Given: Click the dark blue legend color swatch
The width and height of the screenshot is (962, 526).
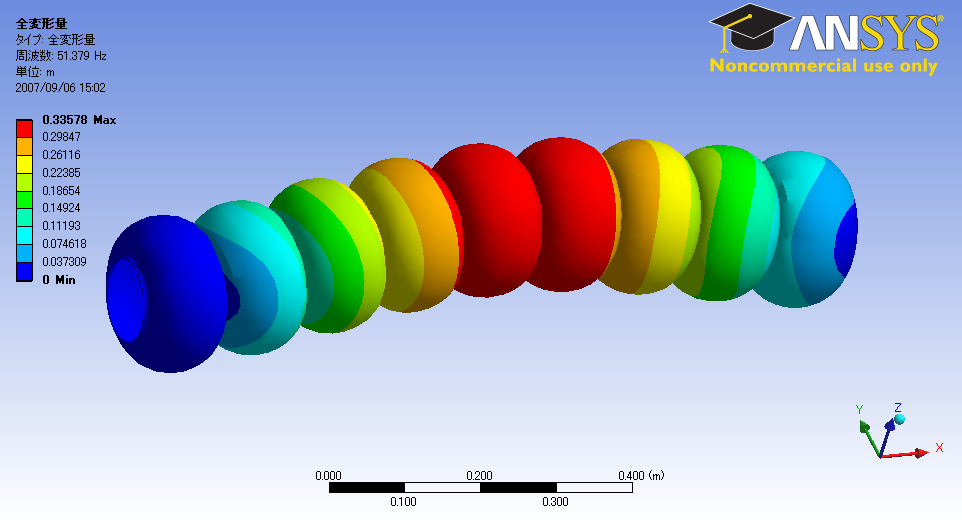Looking at the screenshot, I should click(x=24, y=272).
